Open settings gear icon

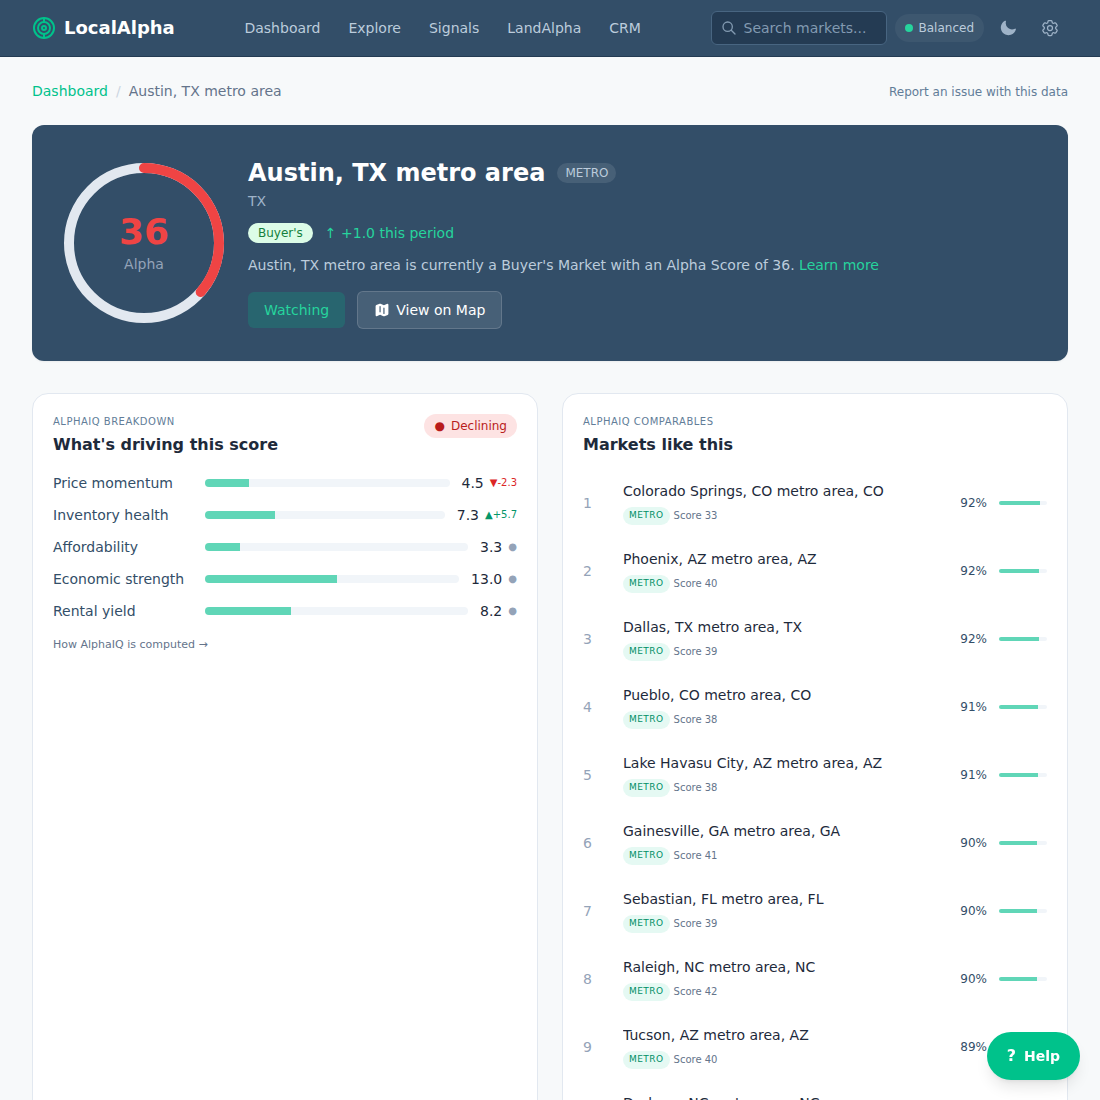(1049, 28)
